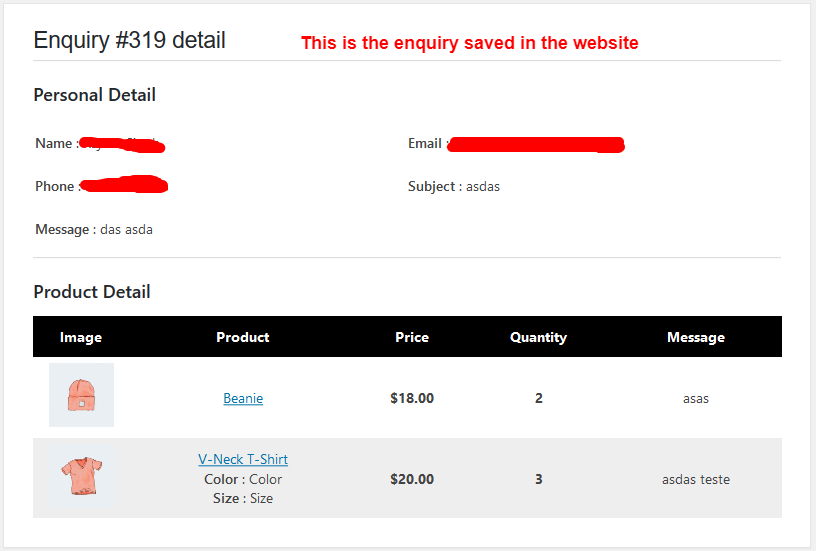This screenshot has width=816, height=551.
Task: Open the V-Neck T-Shirt product link
Action: pos(243,460)
